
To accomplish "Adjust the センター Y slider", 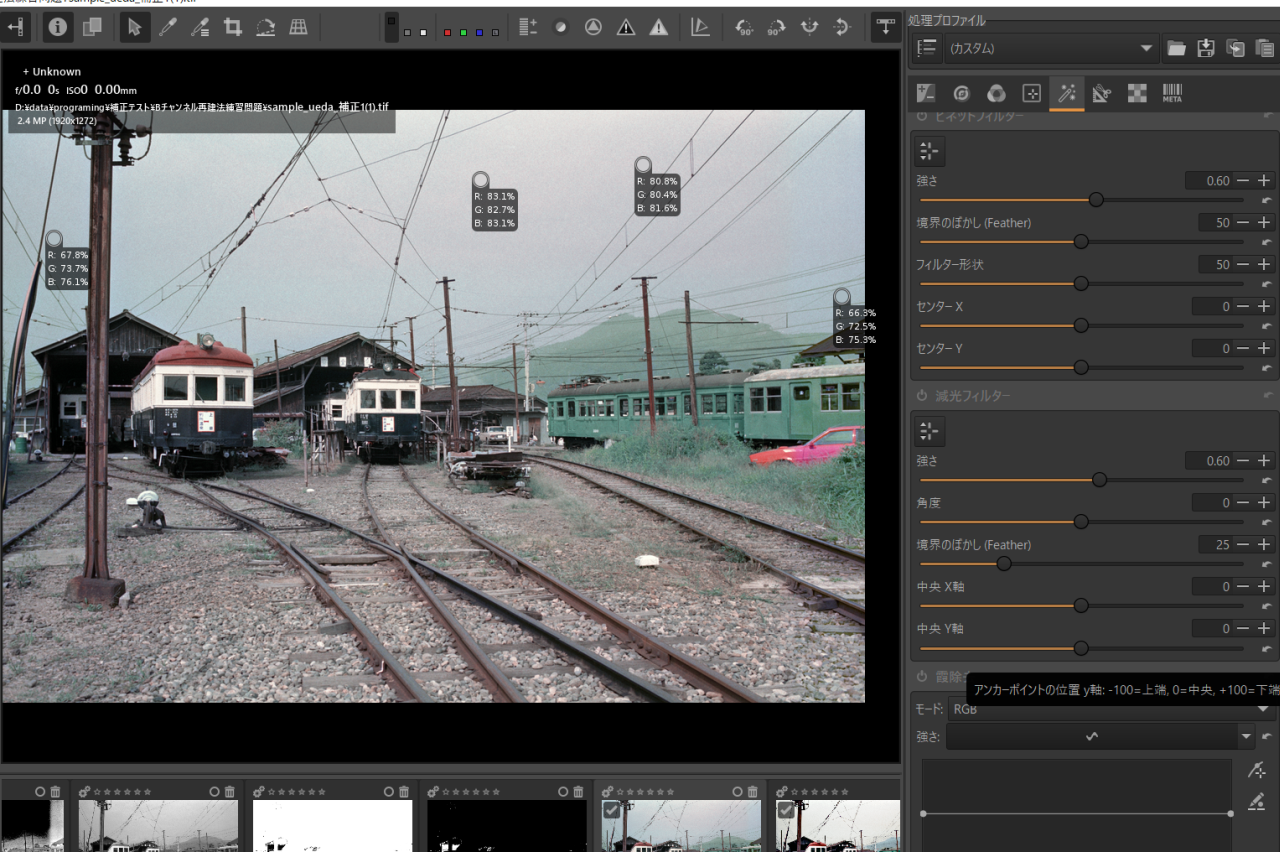I will (x=1081, y=367).
